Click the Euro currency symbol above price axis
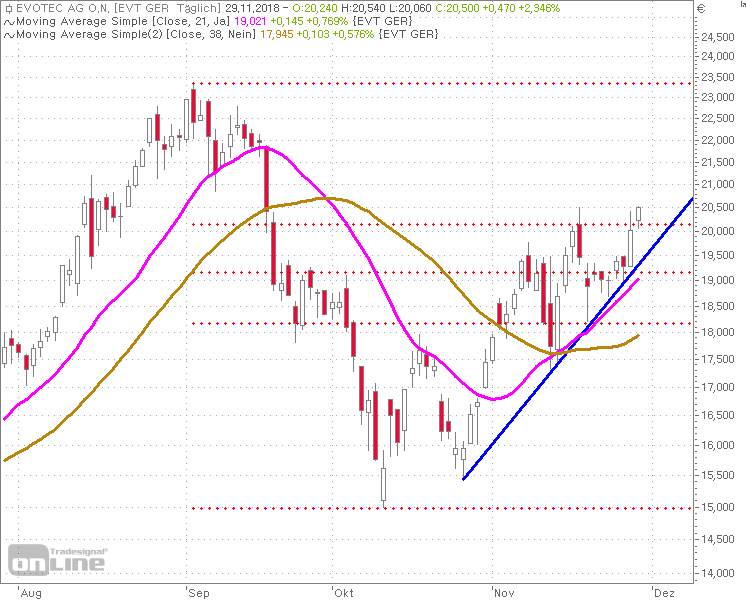The image size is (746, 600). 700,9
